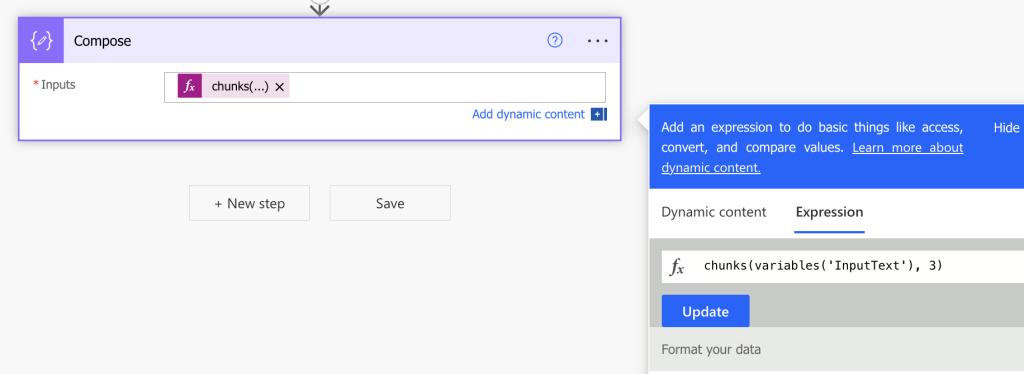The image size is (1024, 374).
Task: Click inside the Inputs field empty area
Action: tap(447, 87)
